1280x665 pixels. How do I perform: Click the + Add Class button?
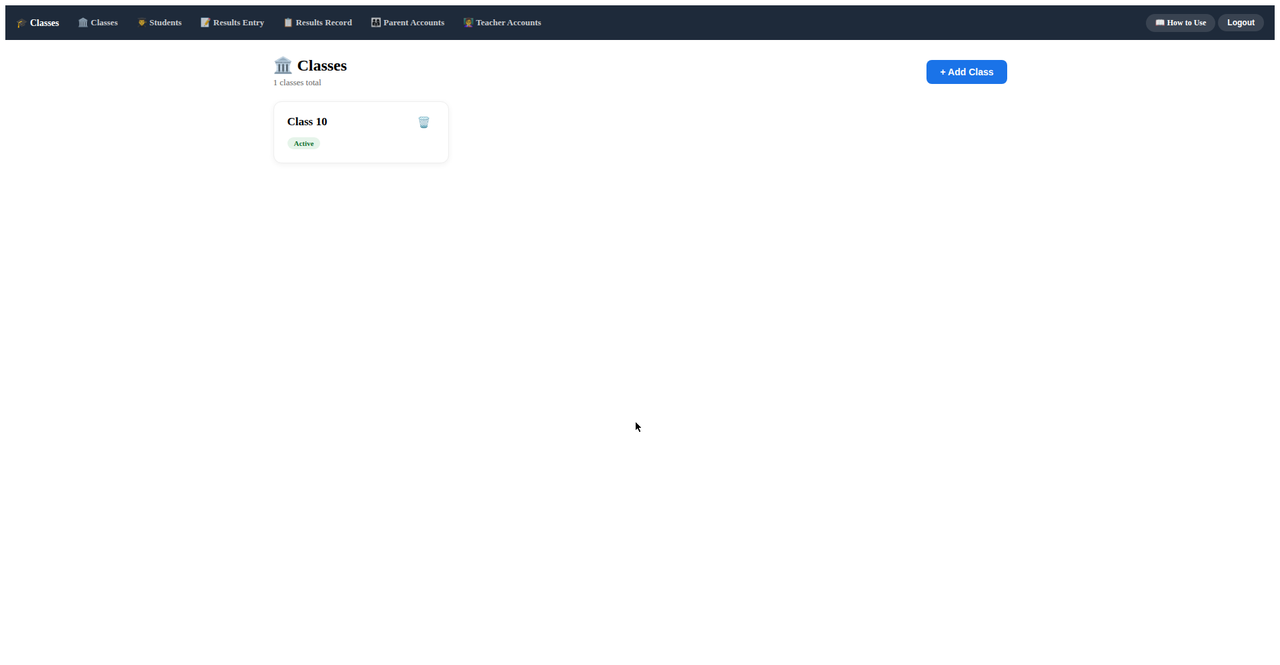(x=966, y=72)
